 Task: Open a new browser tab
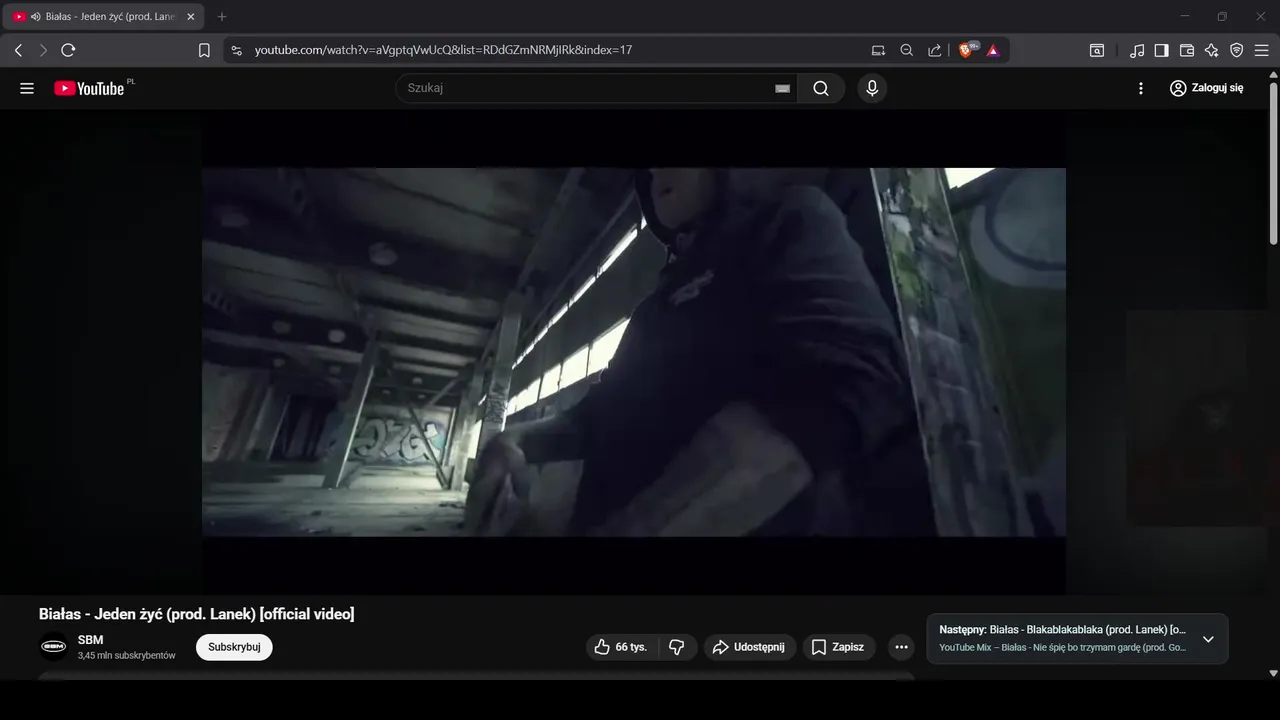222,17
